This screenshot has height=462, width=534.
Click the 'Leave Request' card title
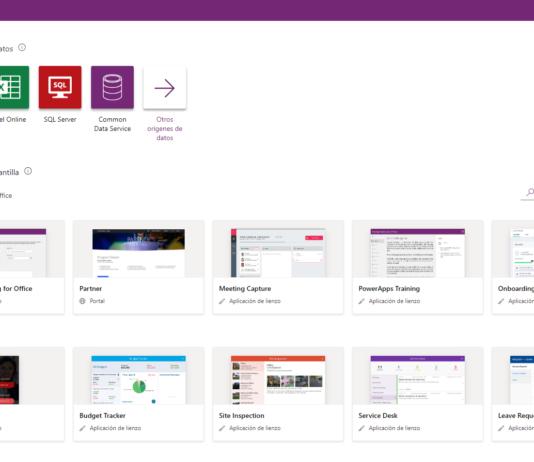[x=516, y=416]
